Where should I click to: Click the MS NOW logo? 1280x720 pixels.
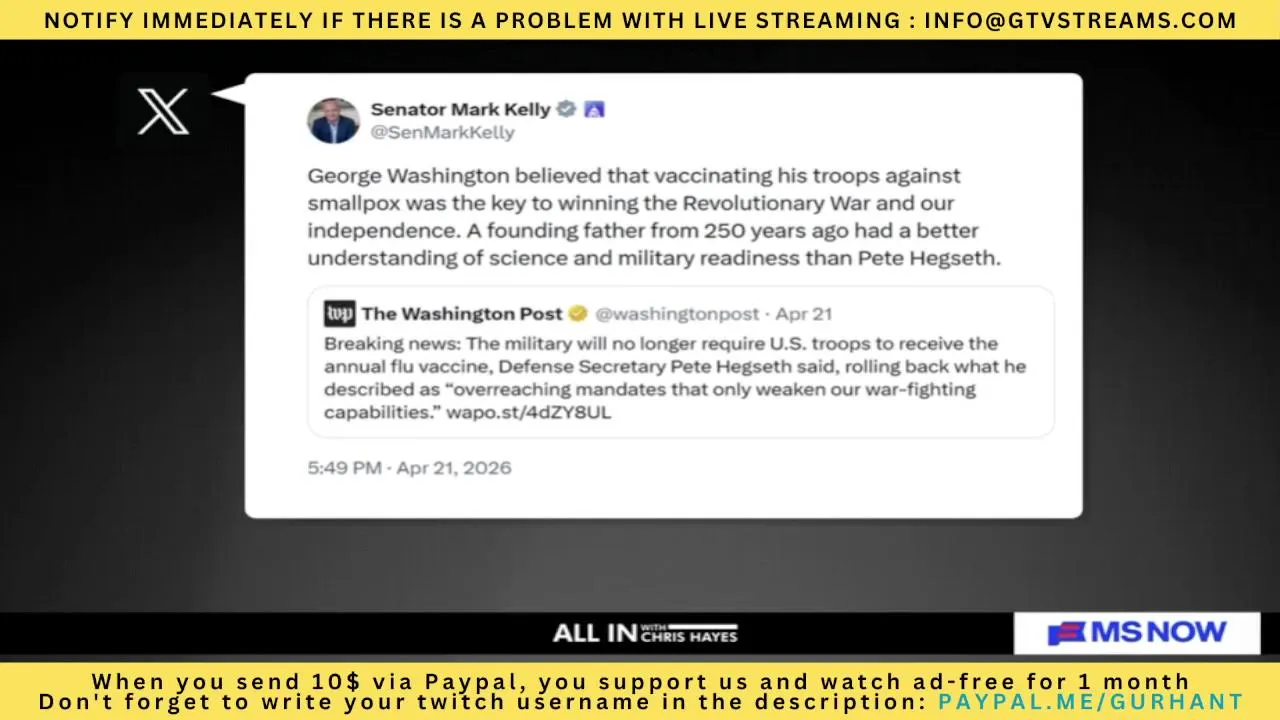click(1137, 633)
